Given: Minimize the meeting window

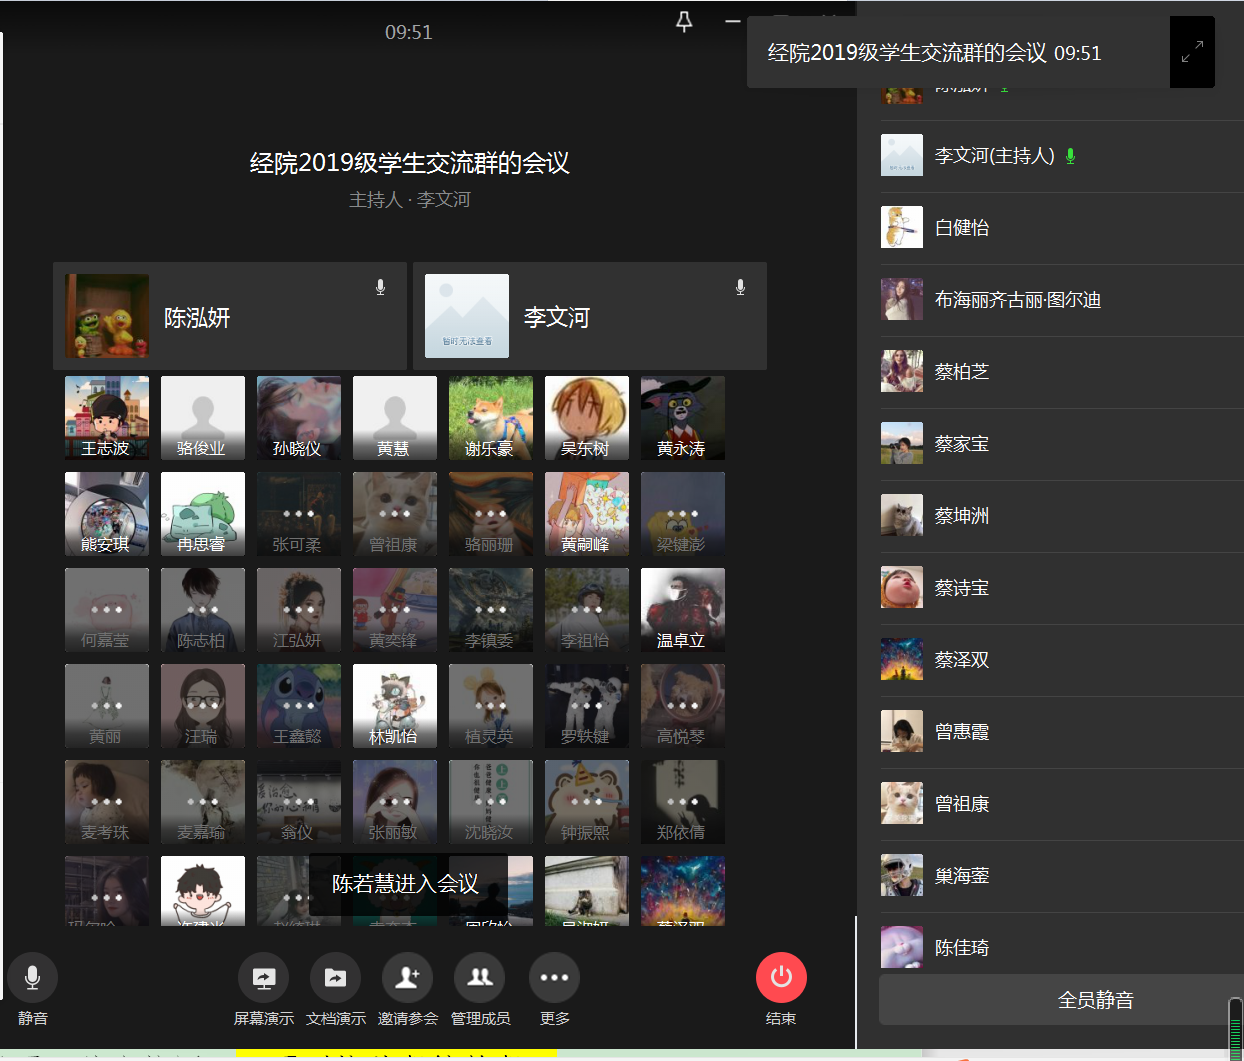Looking at the screenshot, I should pos(733,22).
